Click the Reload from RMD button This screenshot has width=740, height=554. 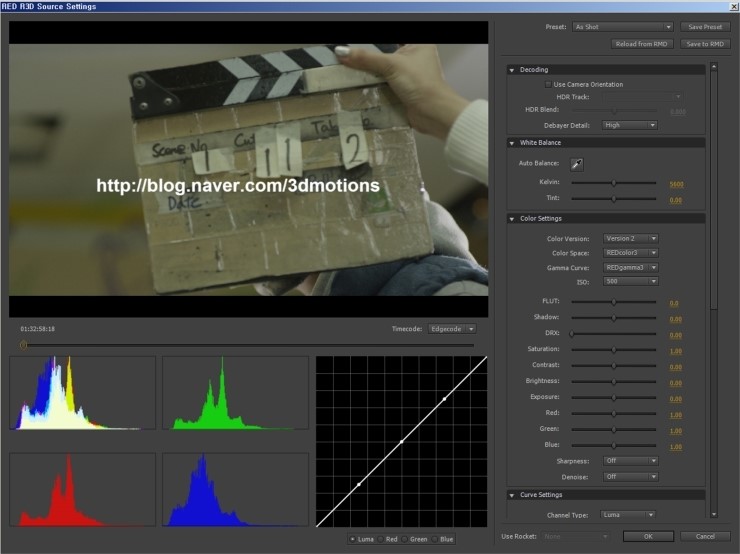641,44
